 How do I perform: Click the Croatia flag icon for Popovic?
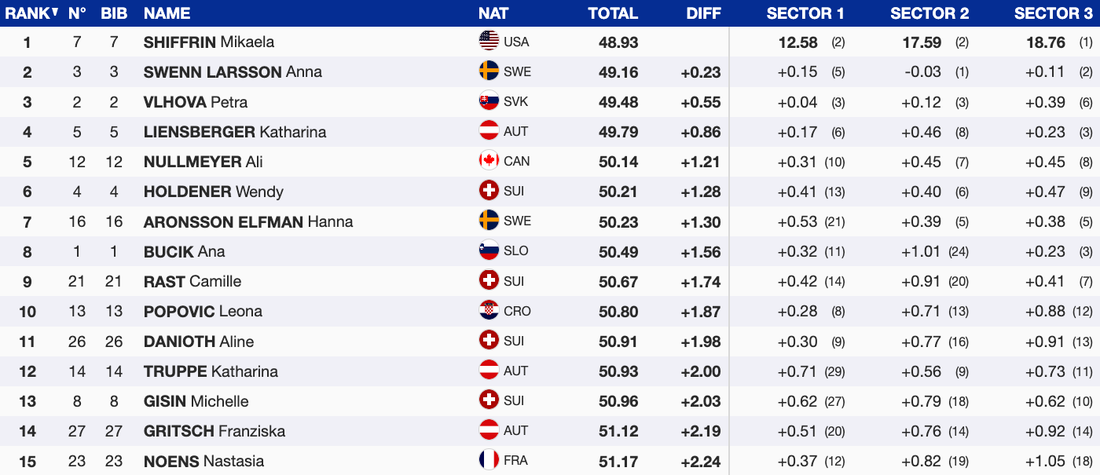pos(489,312)
